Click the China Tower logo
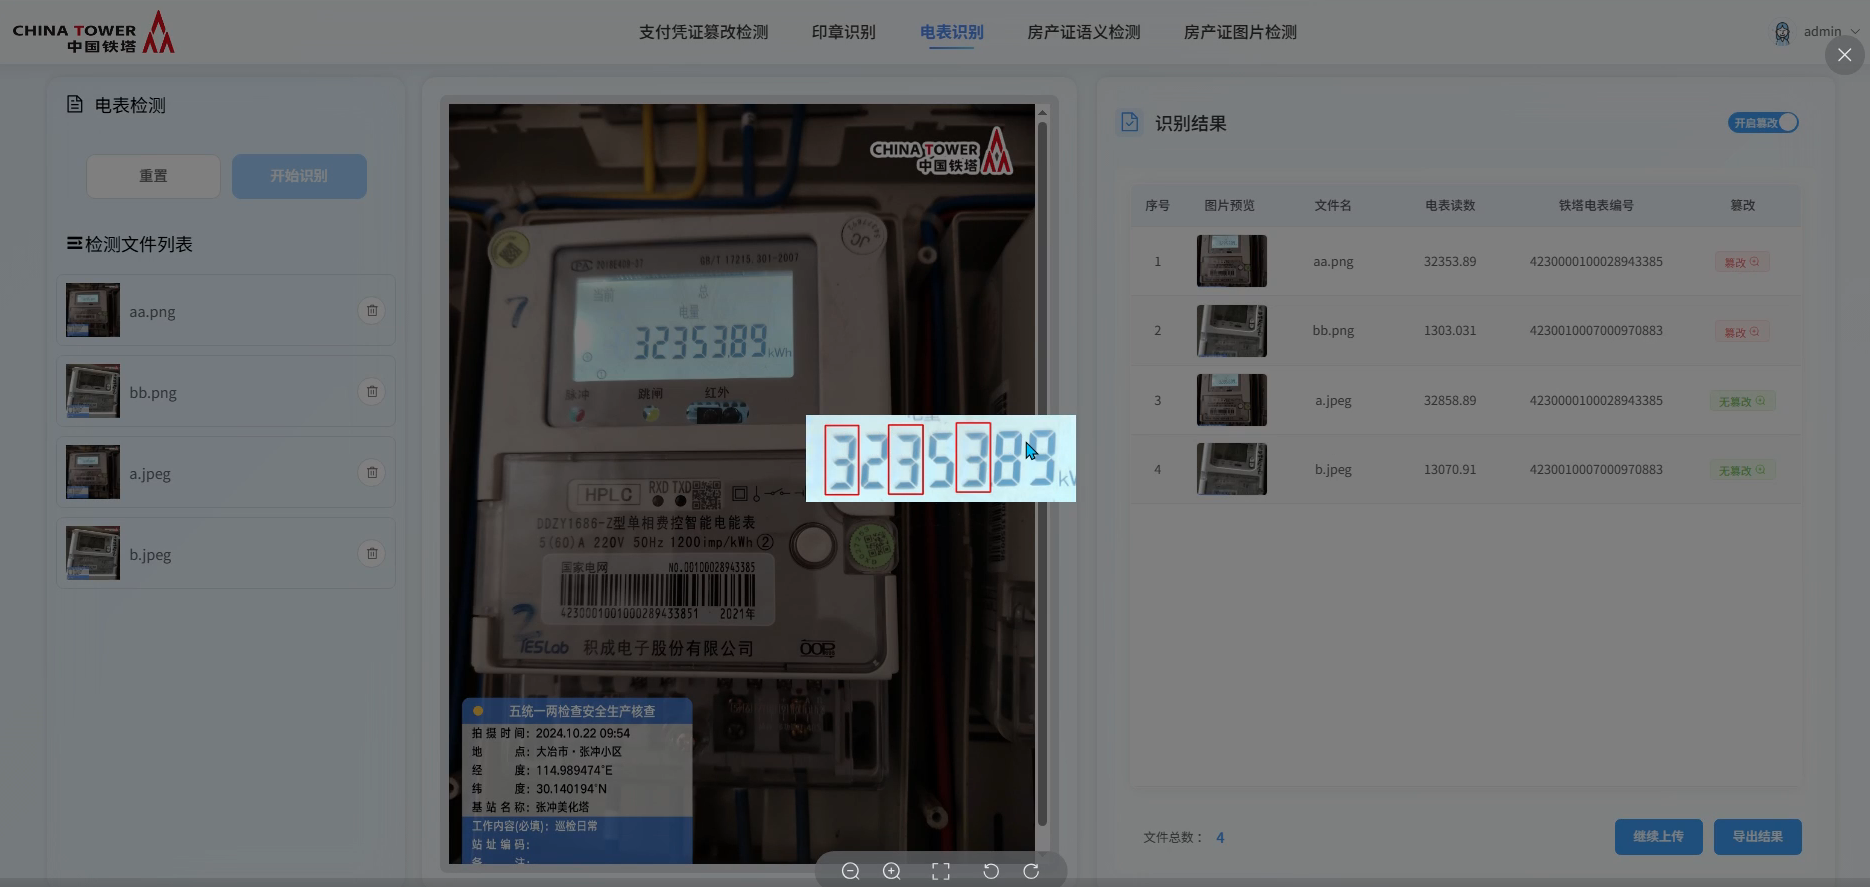The width and height of the screenshot is (1870, 887). [93, 33]
